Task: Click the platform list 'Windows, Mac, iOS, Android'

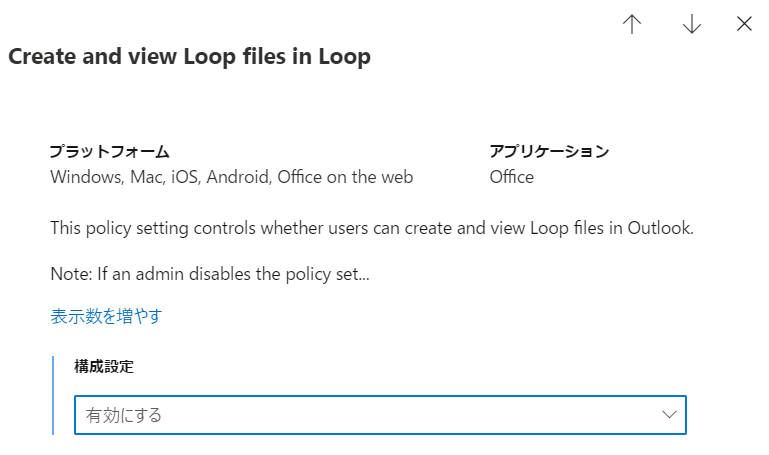Action: tap(160, 177)
